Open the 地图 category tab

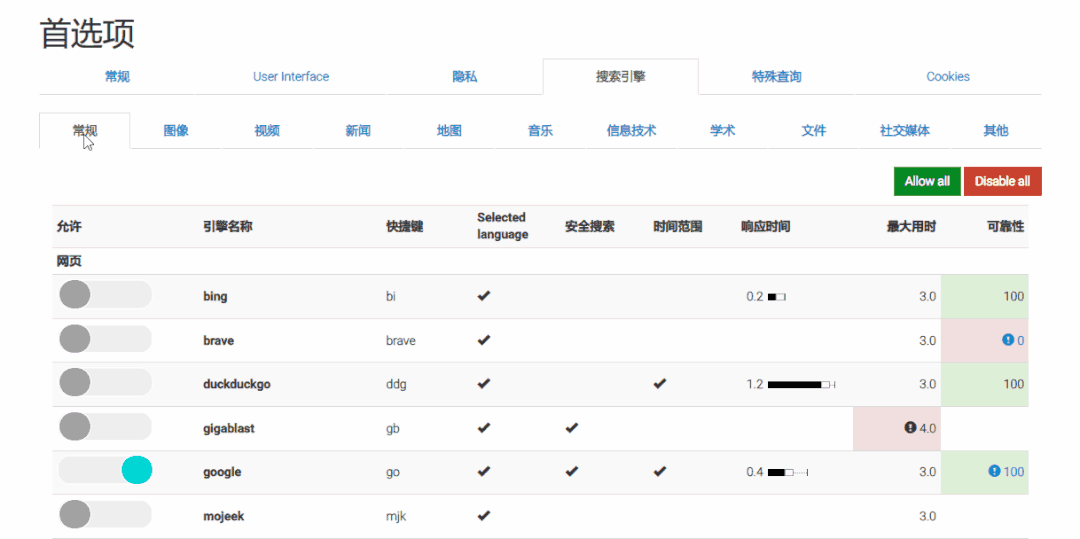(449, 131)
